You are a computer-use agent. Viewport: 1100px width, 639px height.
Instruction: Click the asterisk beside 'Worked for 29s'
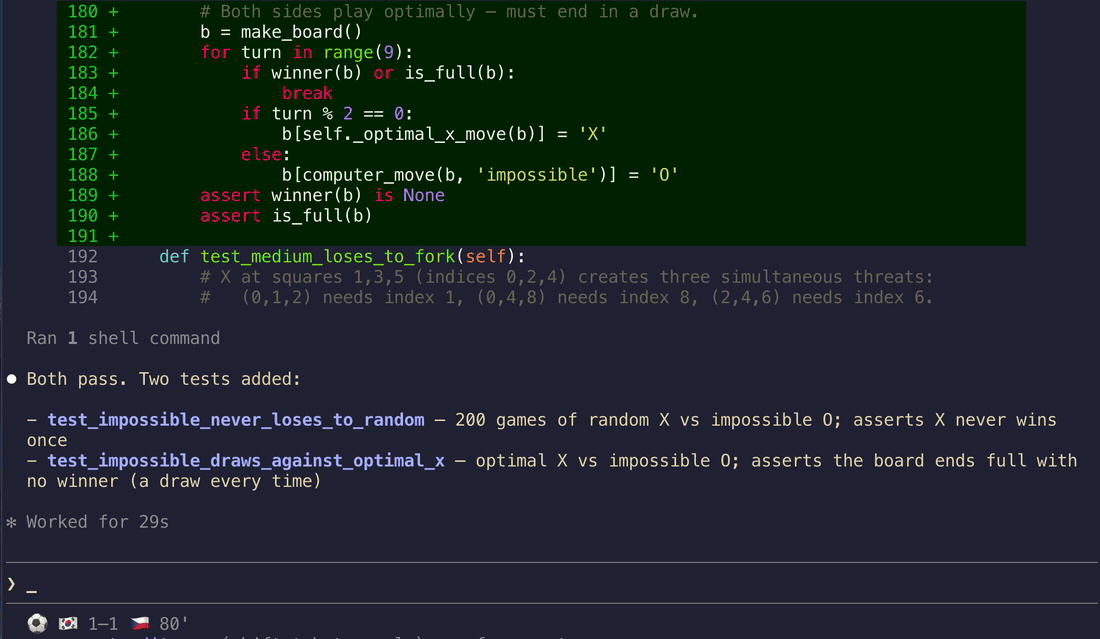tap(11, 522)
